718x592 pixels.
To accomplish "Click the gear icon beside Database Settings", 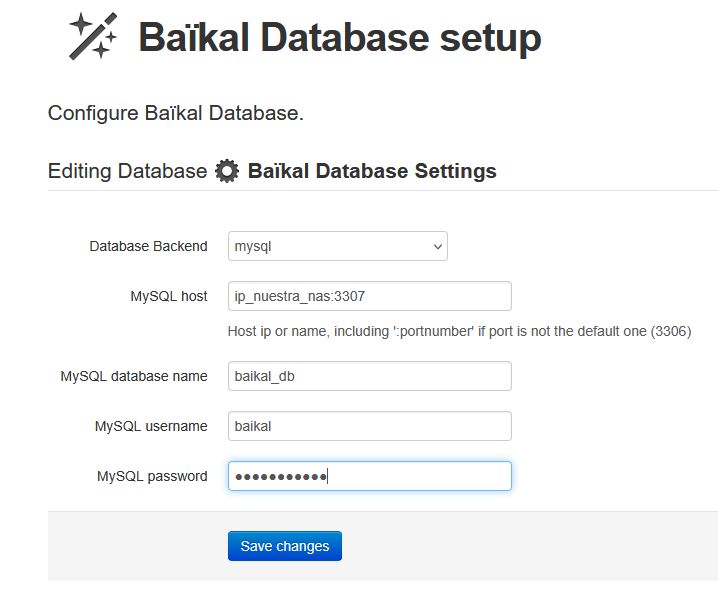I will click(228, 171).
